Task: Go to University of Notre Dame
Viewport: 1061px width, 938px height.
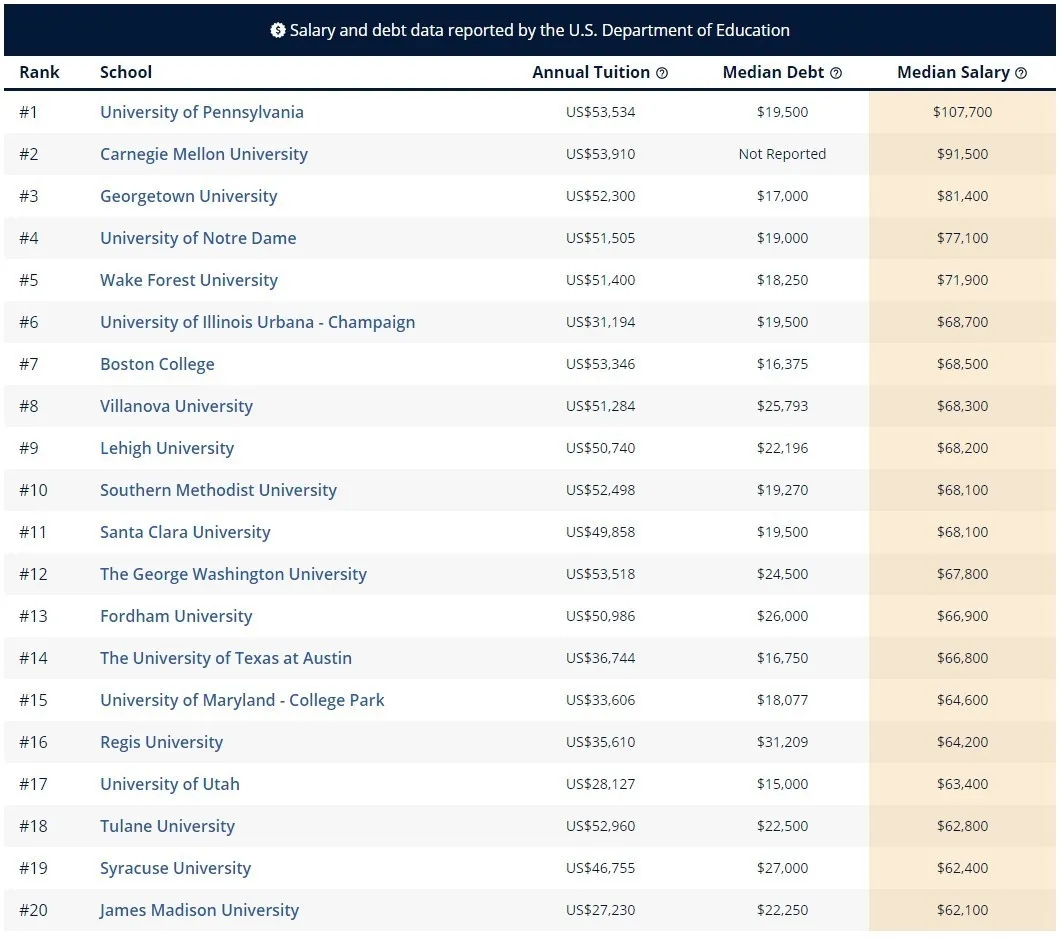Action: click(x=198, y=238)
